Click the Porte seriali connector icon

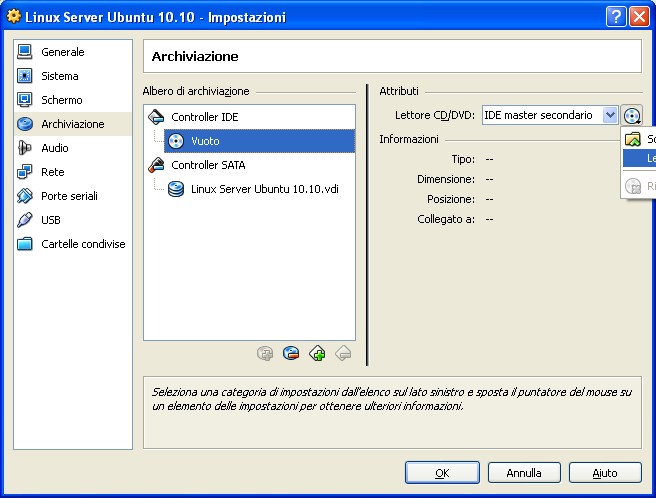point(25,196)
